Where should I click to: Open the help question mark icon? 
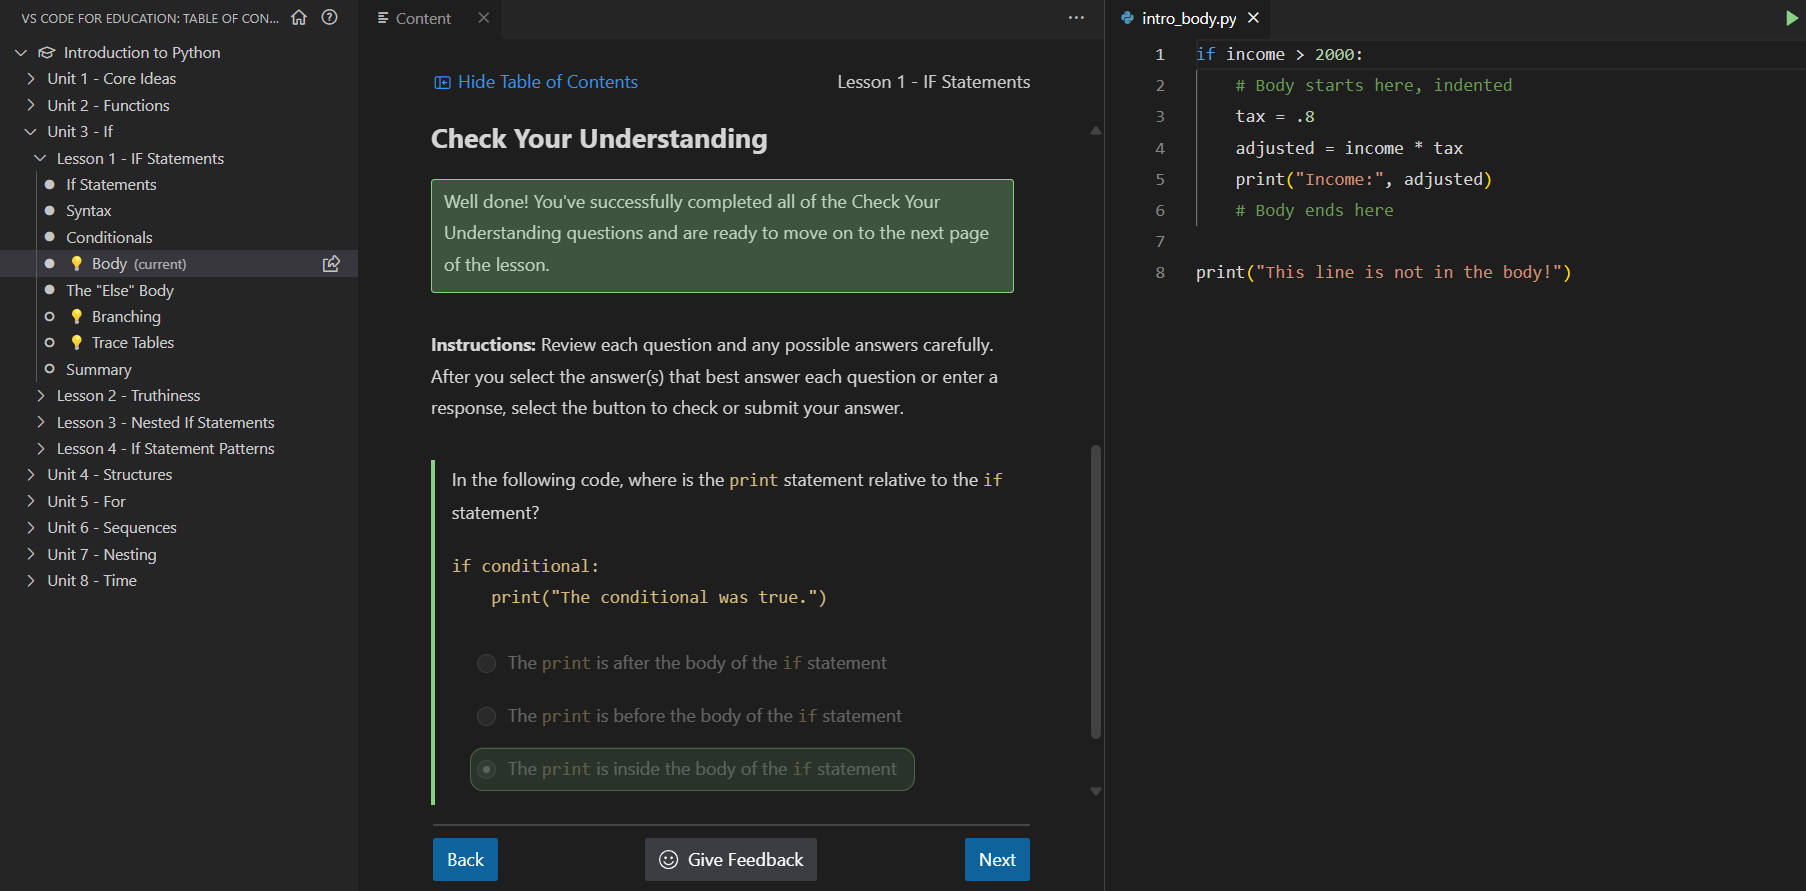click(329, 17)
